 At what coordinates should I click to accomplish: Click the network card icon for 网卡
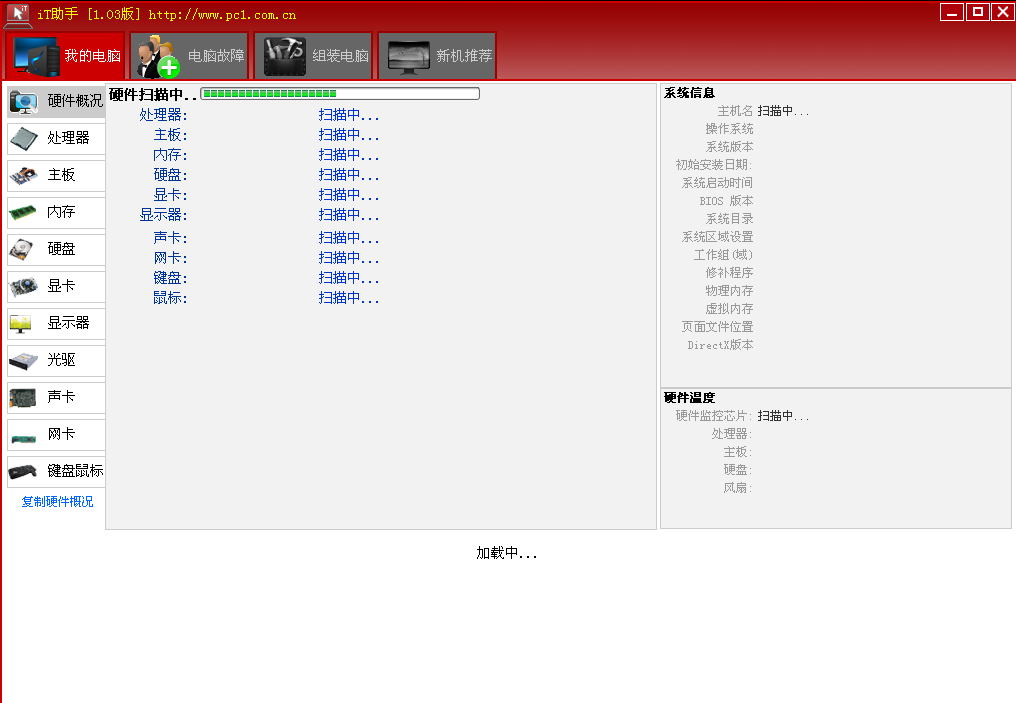[24, 439]
